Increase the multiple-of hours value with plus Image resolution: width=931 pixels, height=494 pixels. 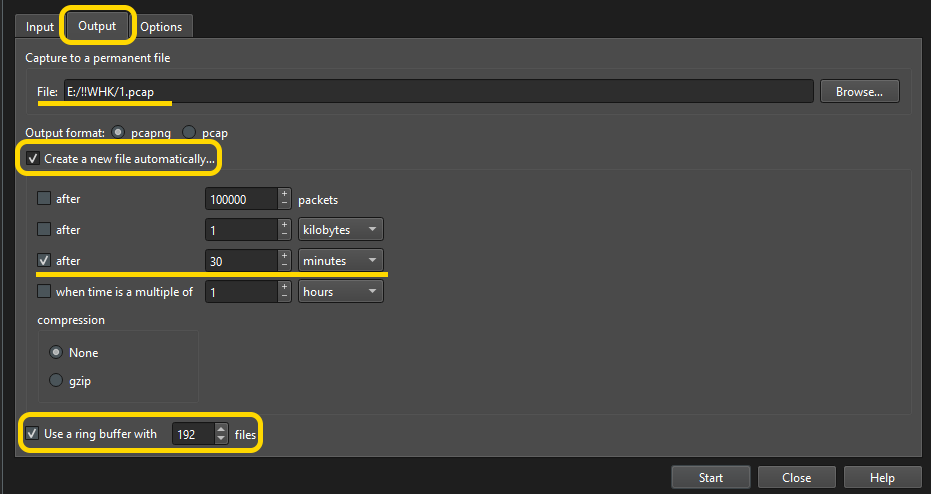click(x=284, y=286)
